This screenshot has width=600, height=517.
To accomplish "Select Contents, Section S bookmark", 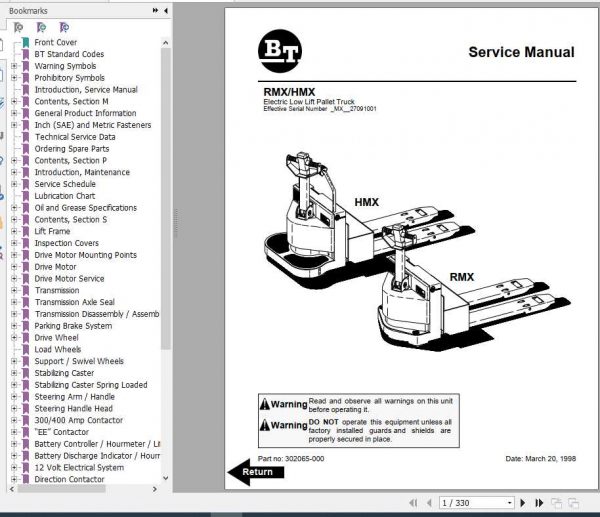I will coord(70,220).
